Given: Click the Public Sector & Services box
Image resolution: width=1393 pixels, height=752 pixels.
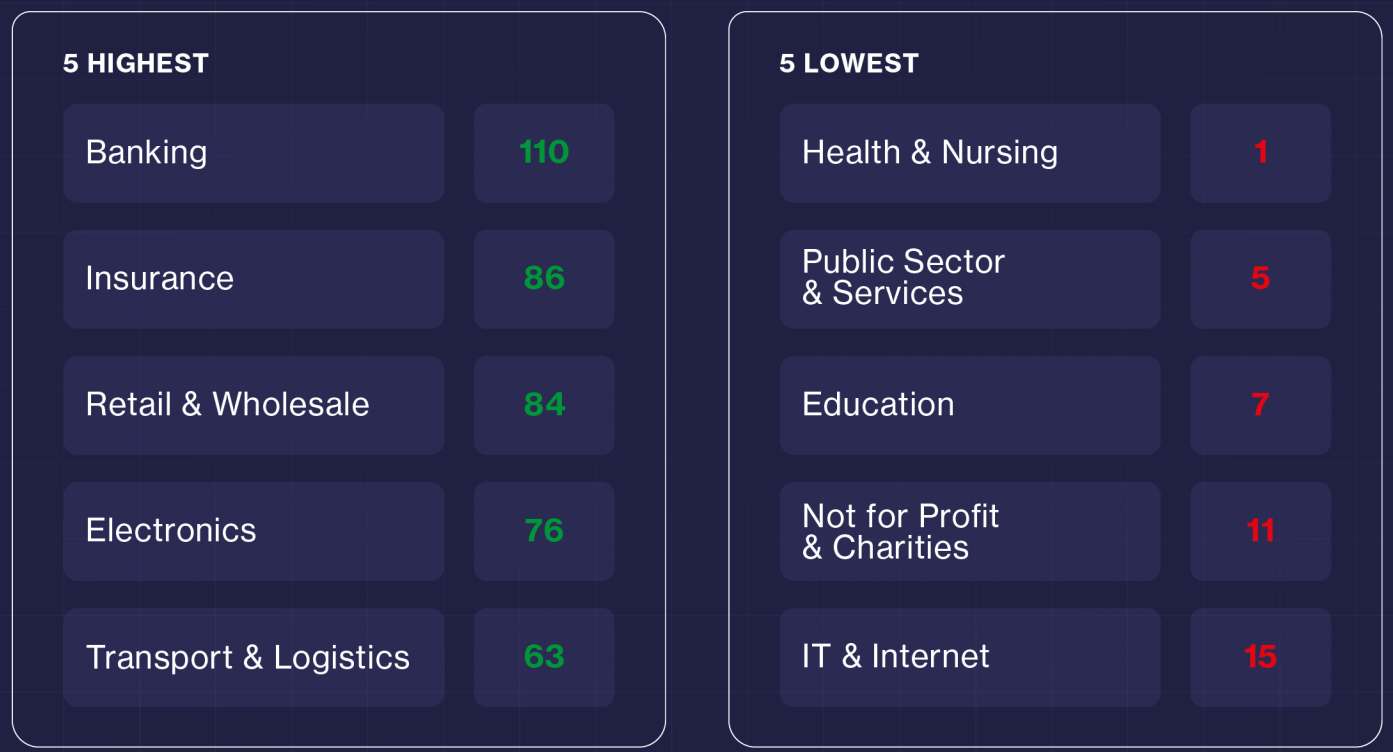Looking at the screenshot, I should point(969,279).
